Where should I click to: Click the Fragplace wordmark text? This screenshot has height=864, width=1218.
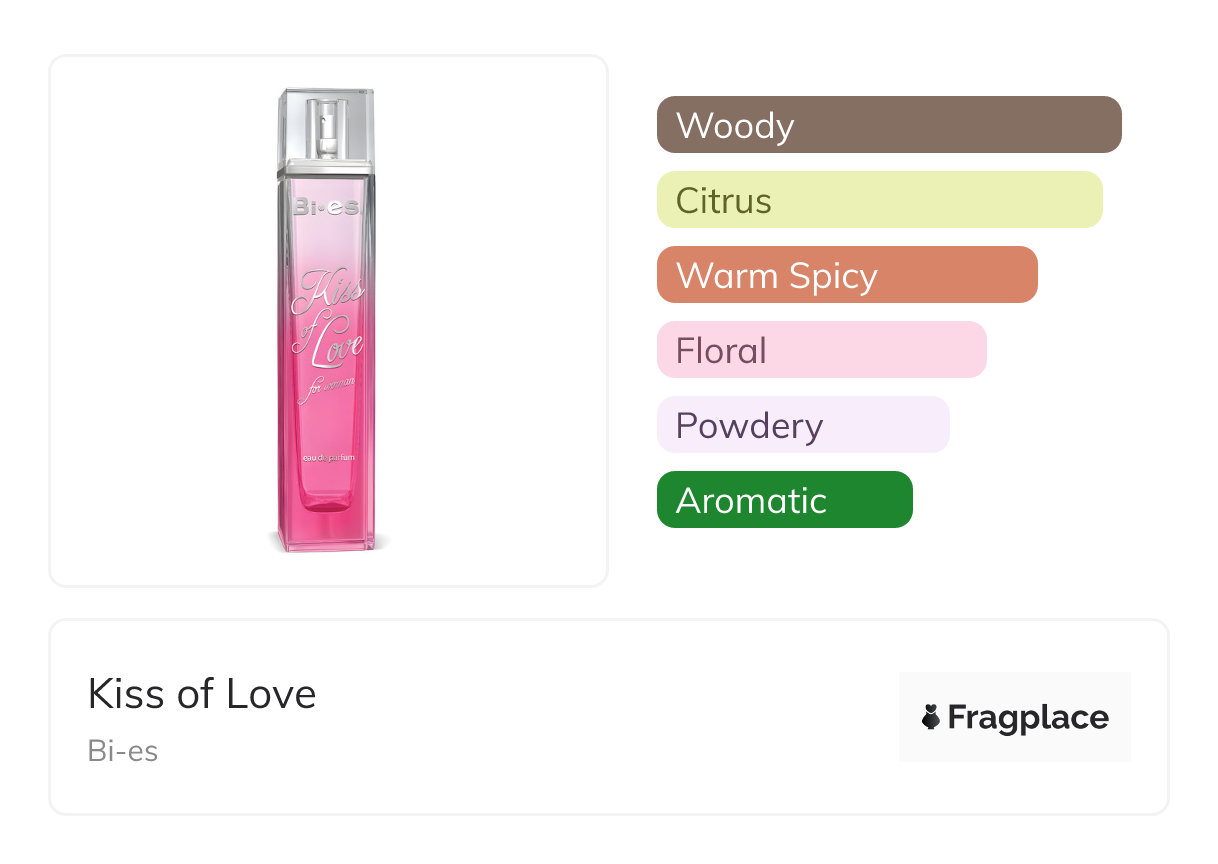[x=1028, y=718]
